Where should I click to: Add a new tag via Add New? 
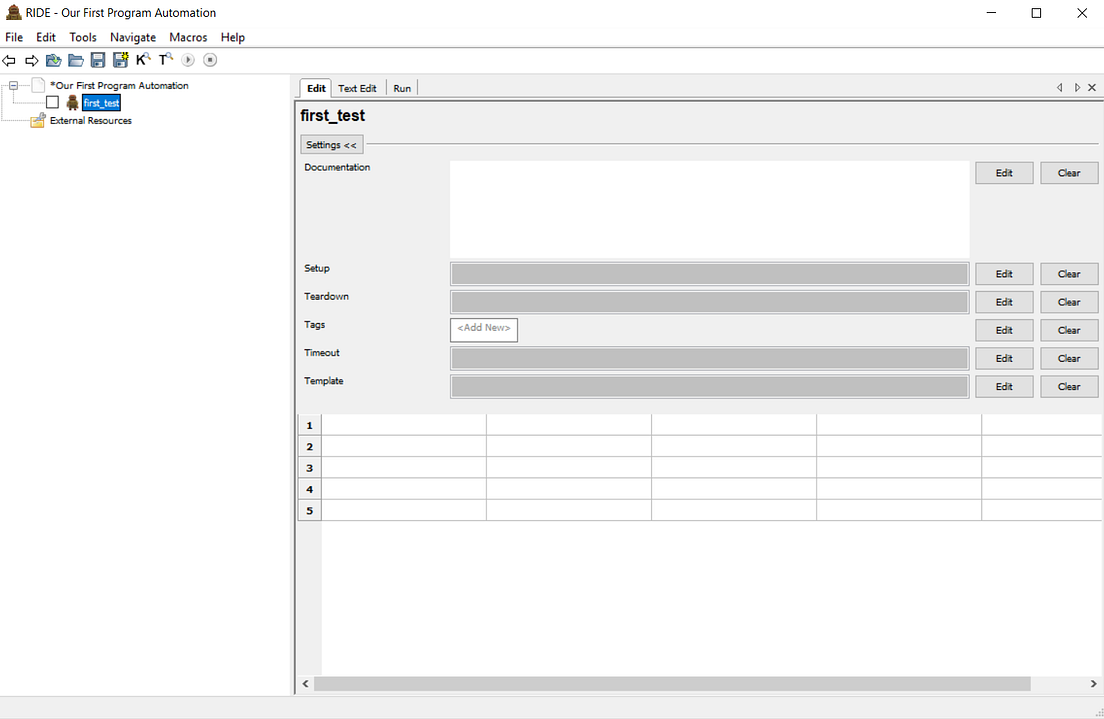483,329
